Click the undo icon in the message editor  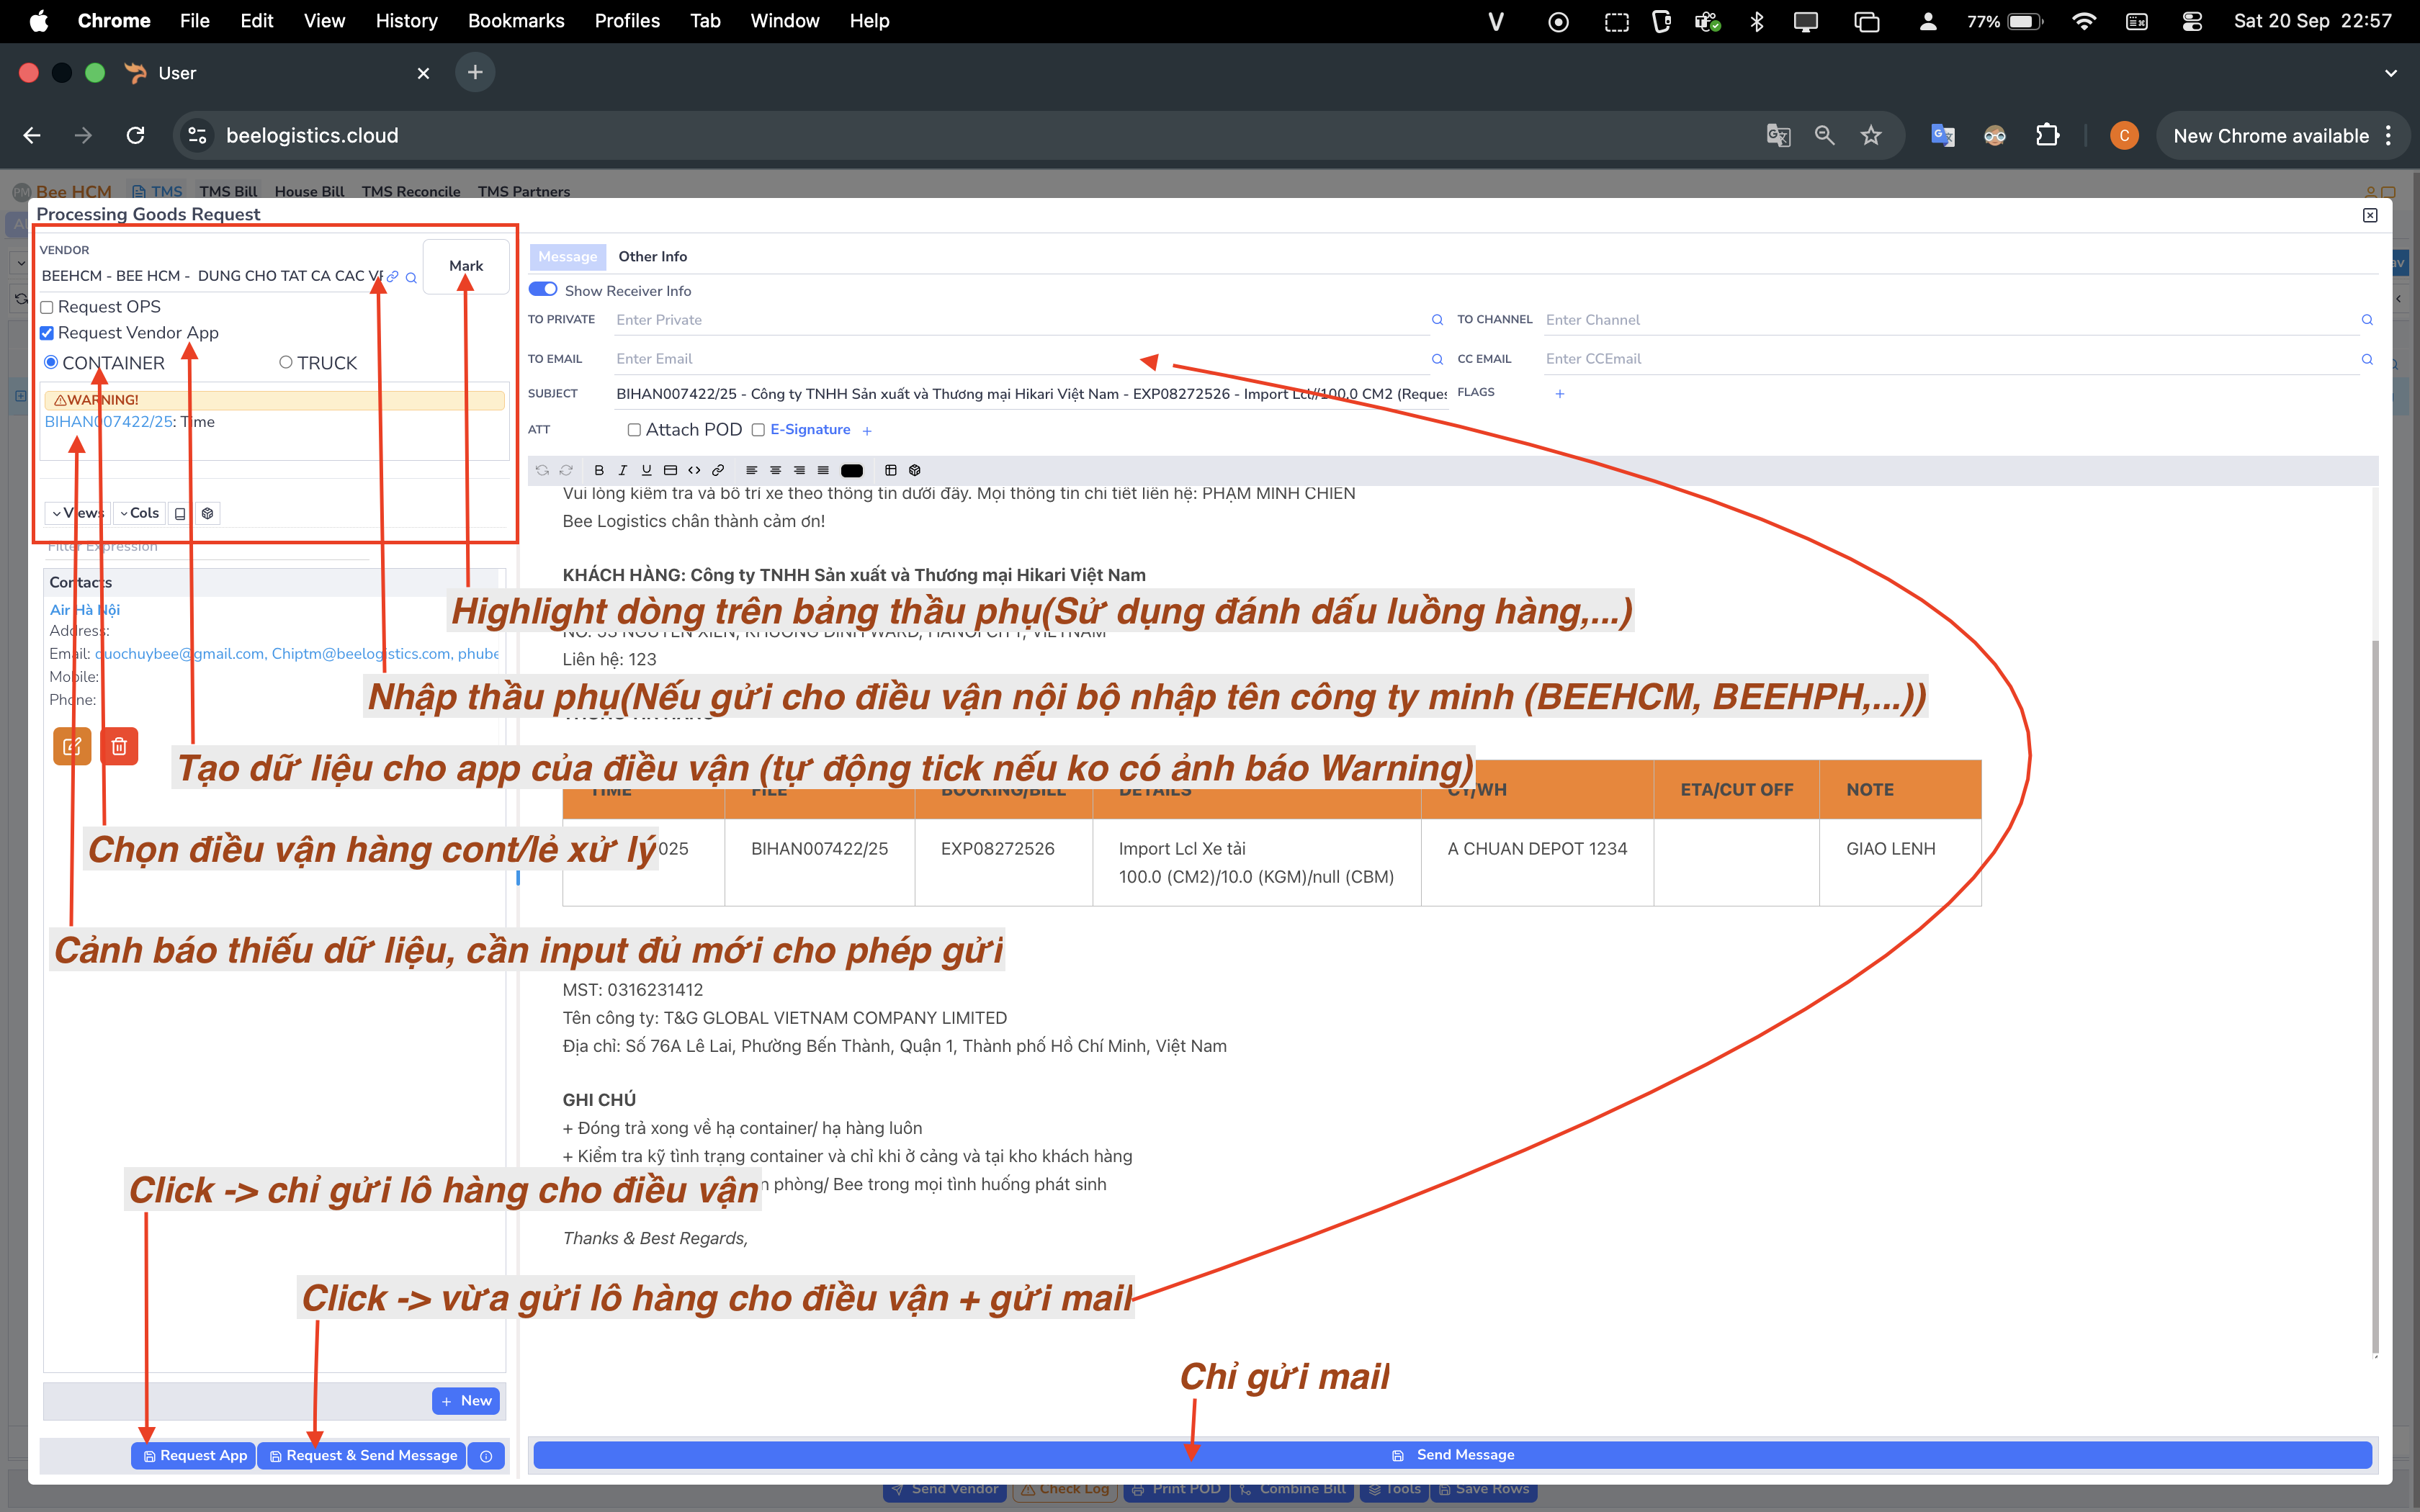pyautogui.click(x=543, y=470)
